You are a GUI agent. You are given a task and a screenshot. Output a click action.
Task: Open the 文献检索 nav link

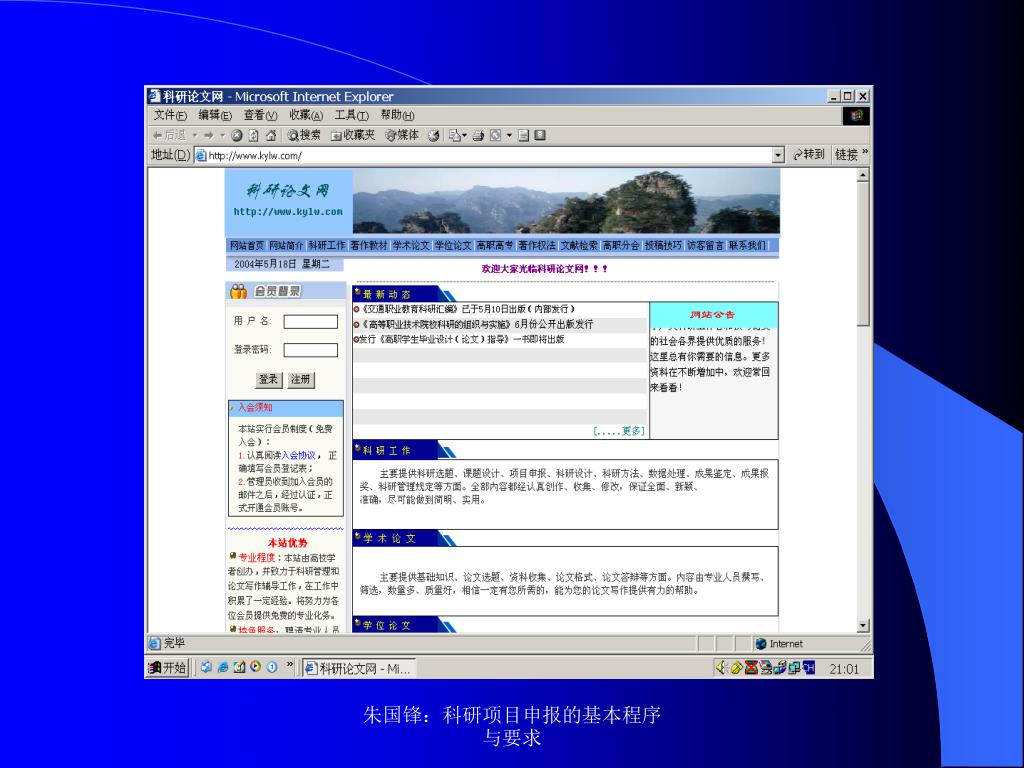point(579,246)
